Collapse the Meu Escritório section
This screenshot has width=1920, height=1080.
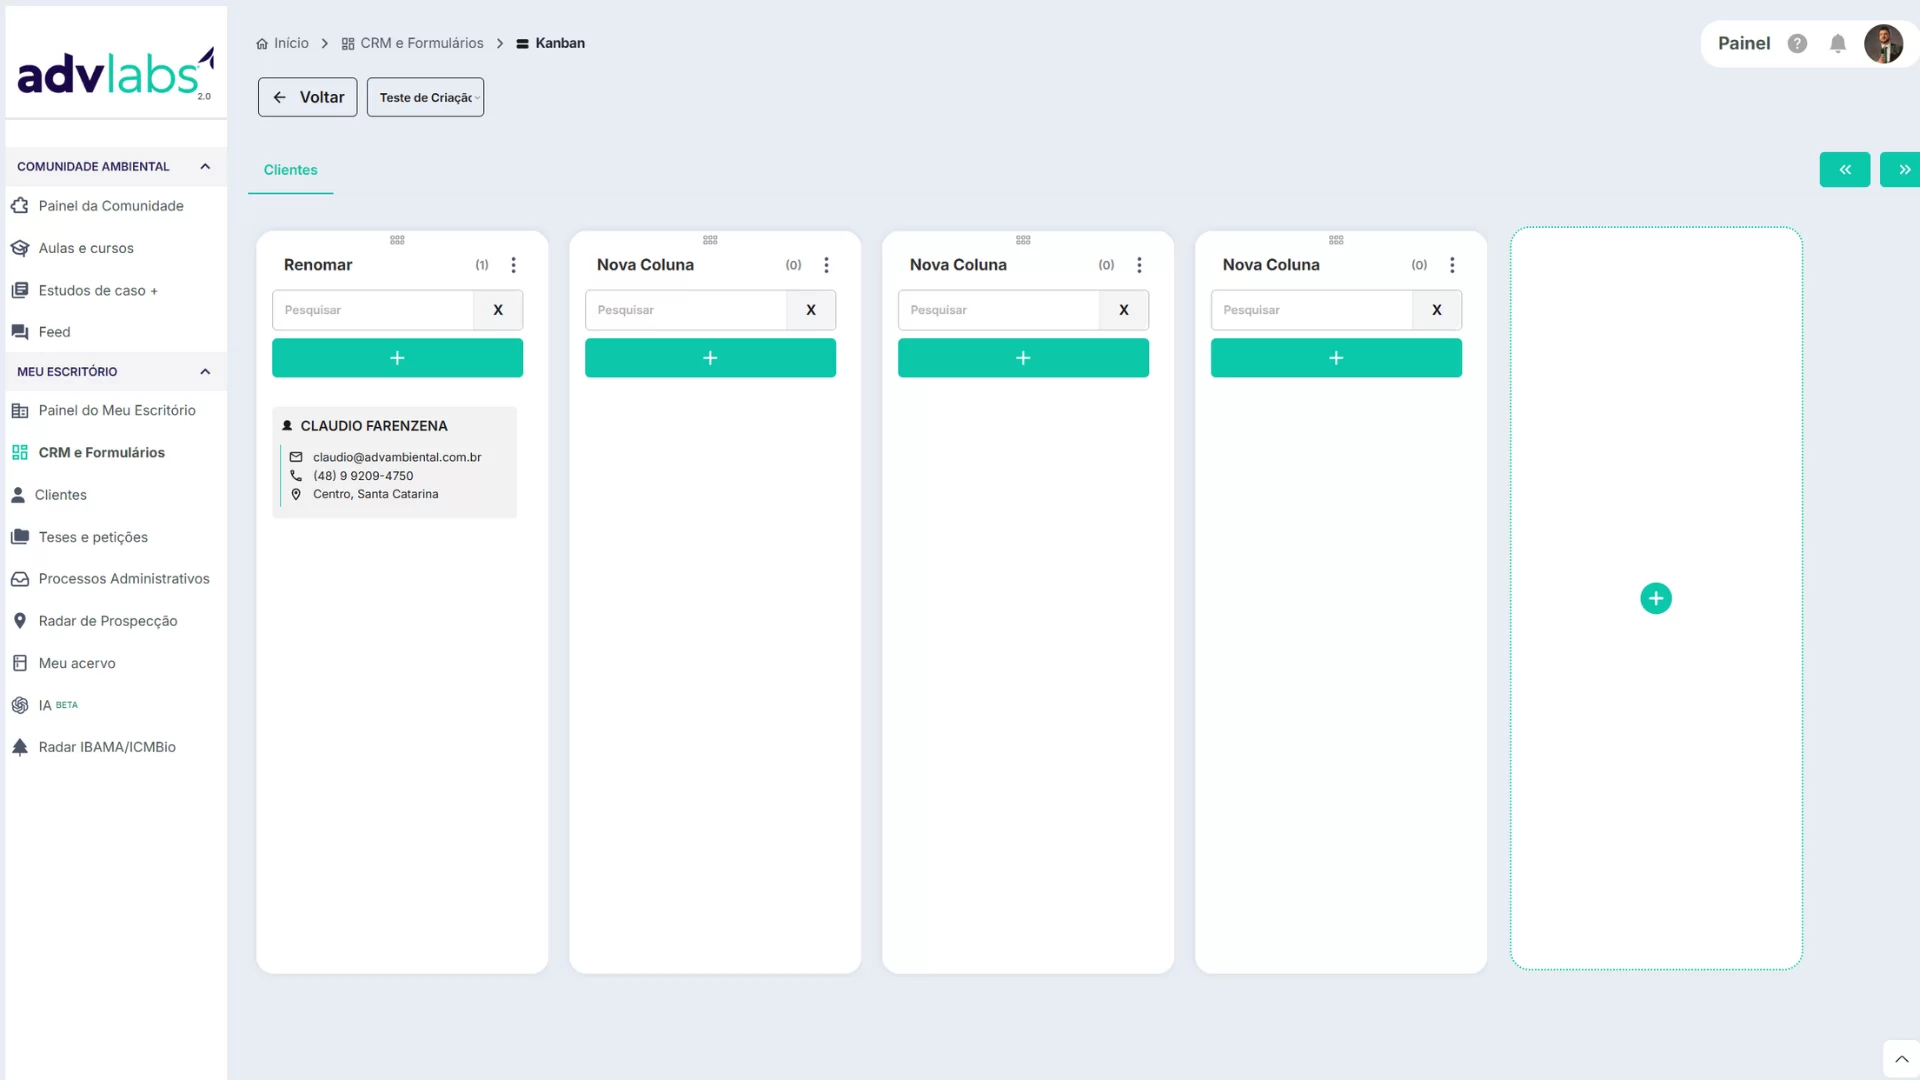coord(205,371)
